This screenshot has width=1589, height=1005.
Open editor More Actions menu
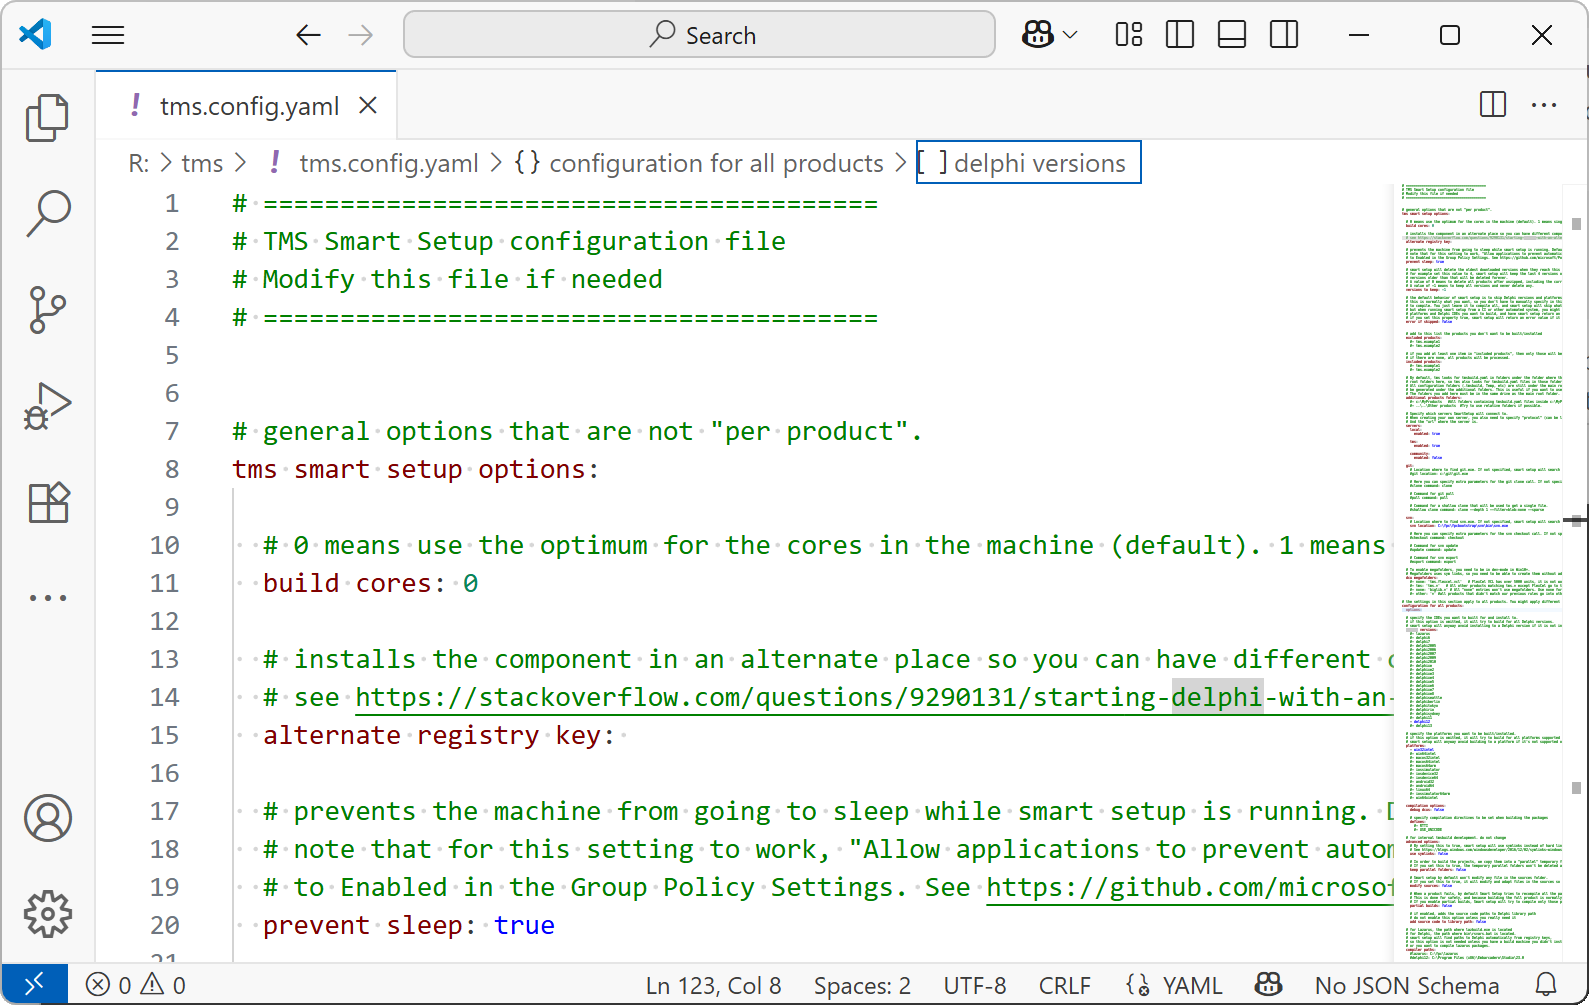pos(1544,104)
